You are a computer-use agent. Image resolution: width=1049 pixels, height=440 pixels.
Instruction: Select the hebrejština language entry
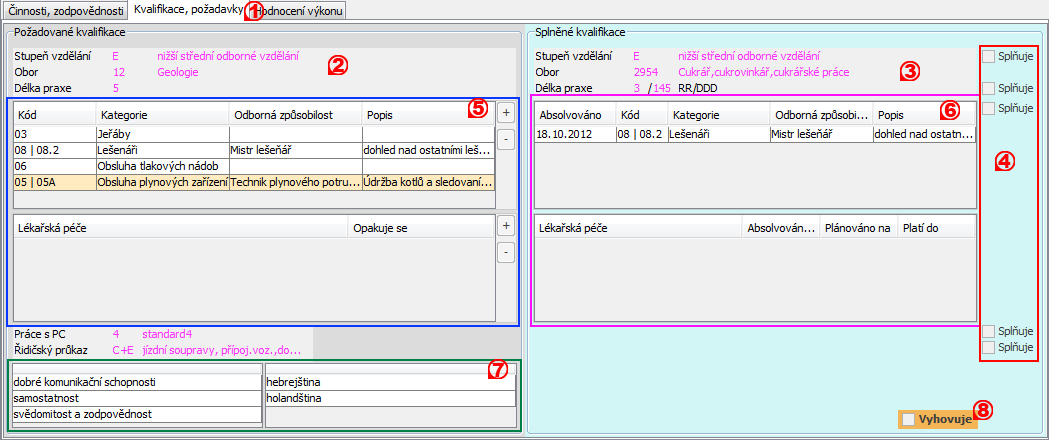390,381
